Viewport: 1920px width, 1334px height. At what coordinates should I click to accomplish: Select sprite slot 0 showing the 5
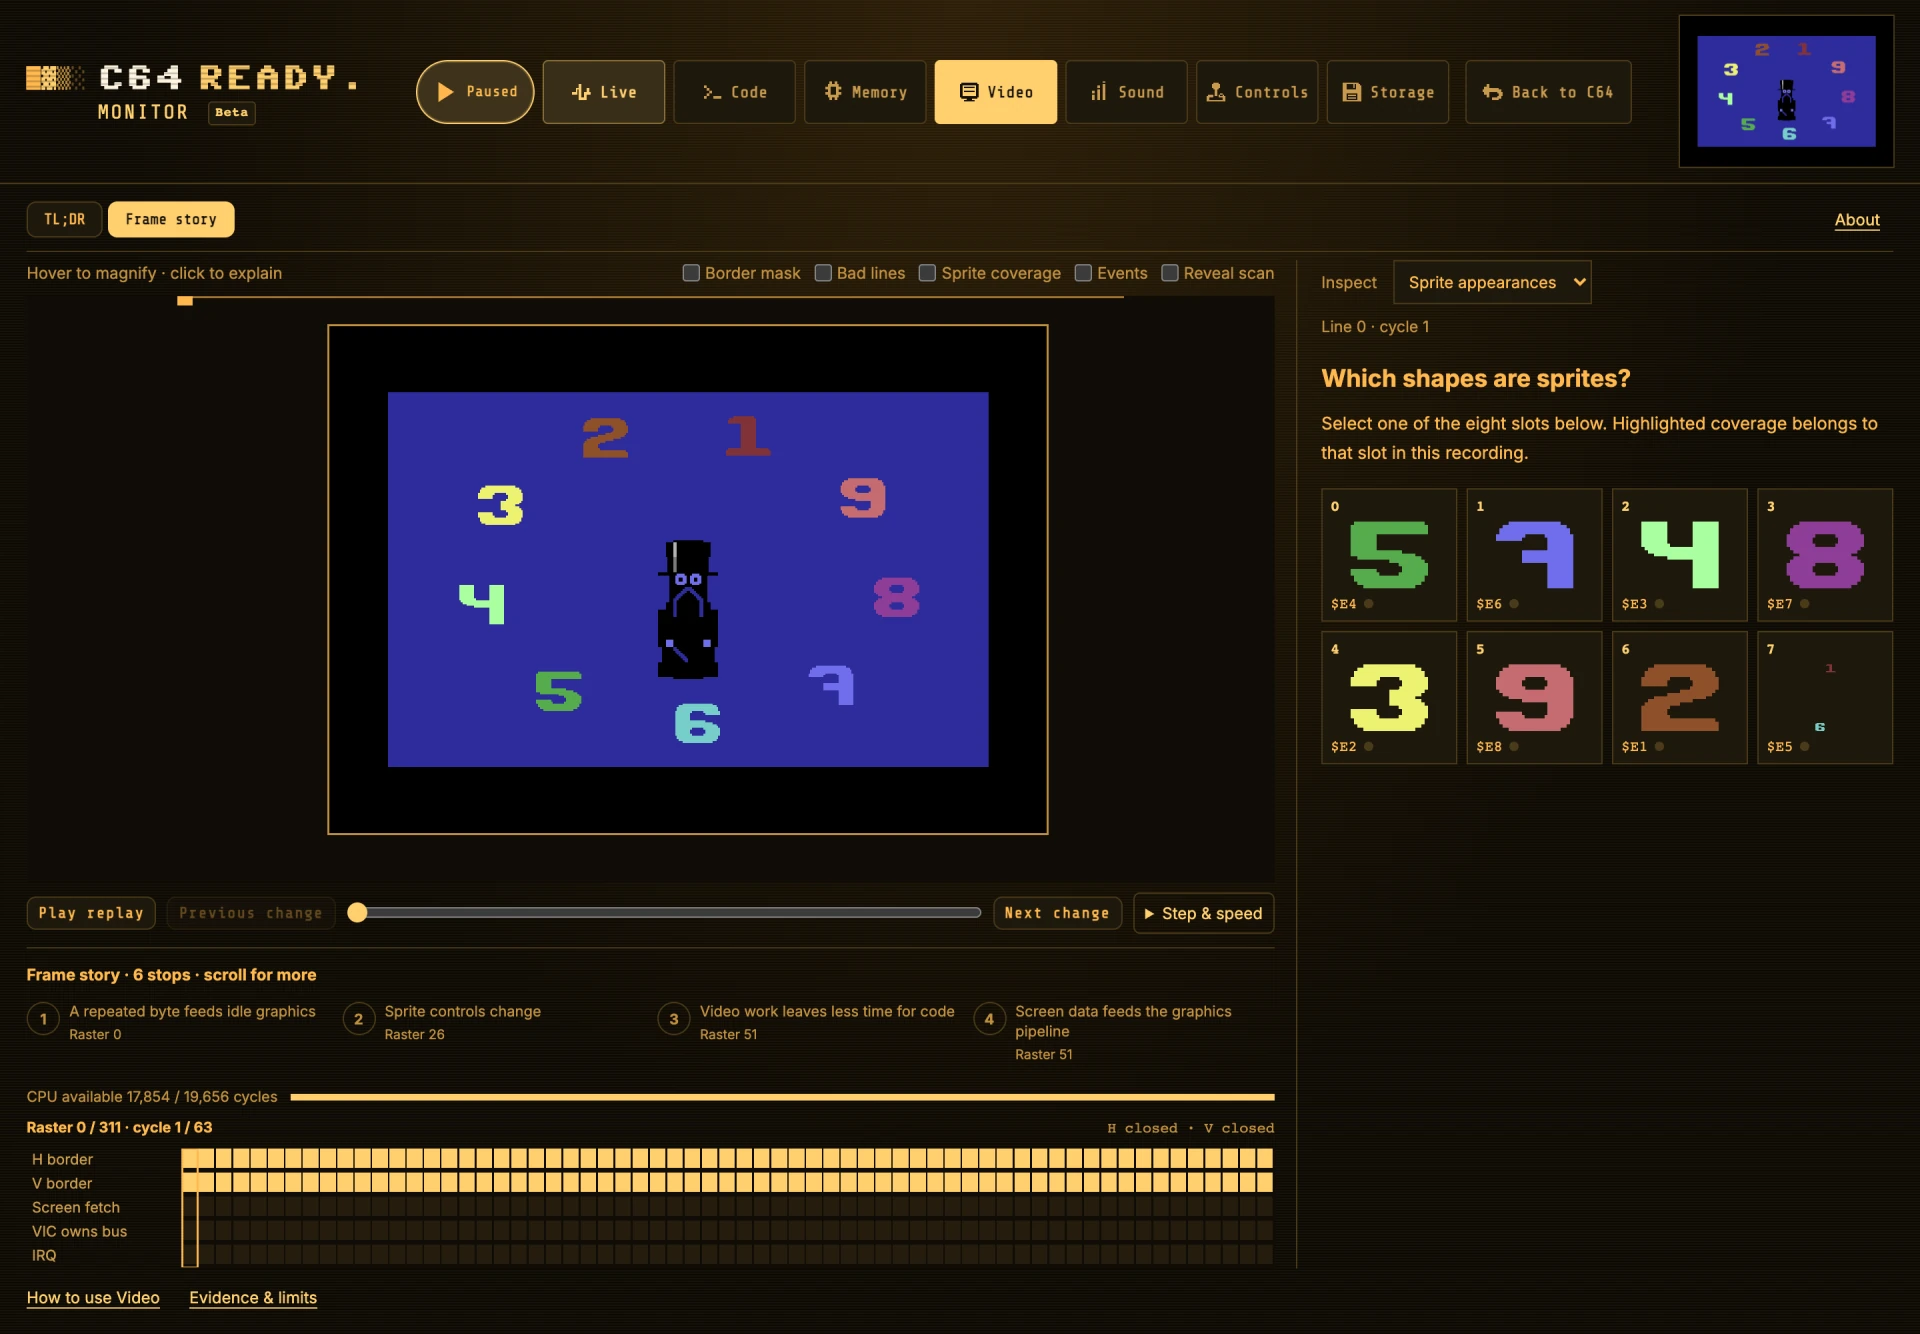(x=1389, y=555)
